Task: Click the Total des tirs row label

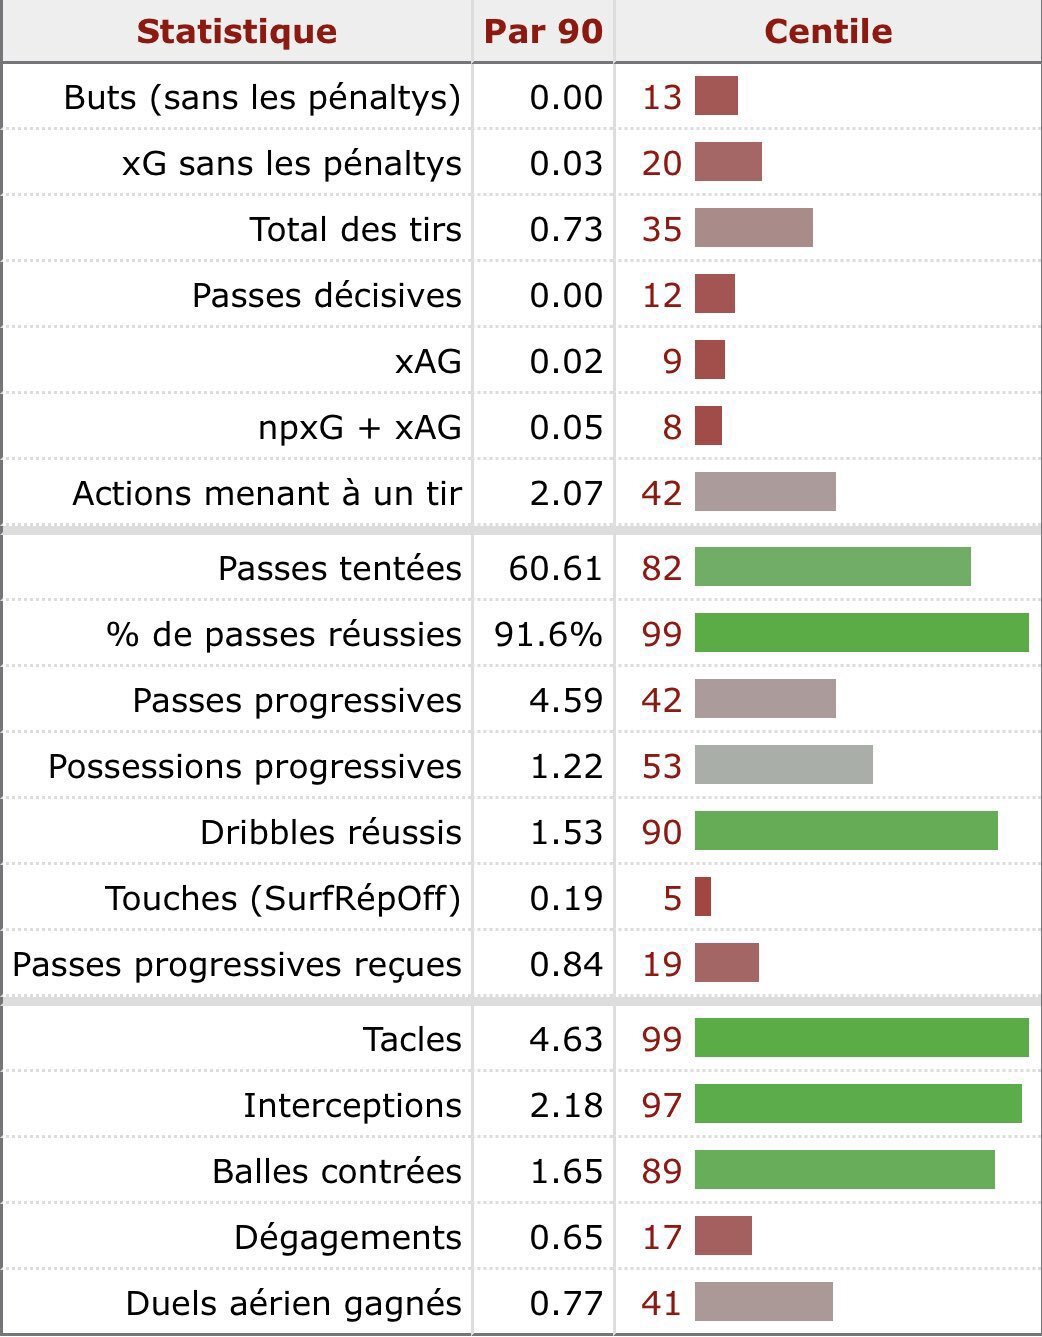Action: [x=355, y=229]
